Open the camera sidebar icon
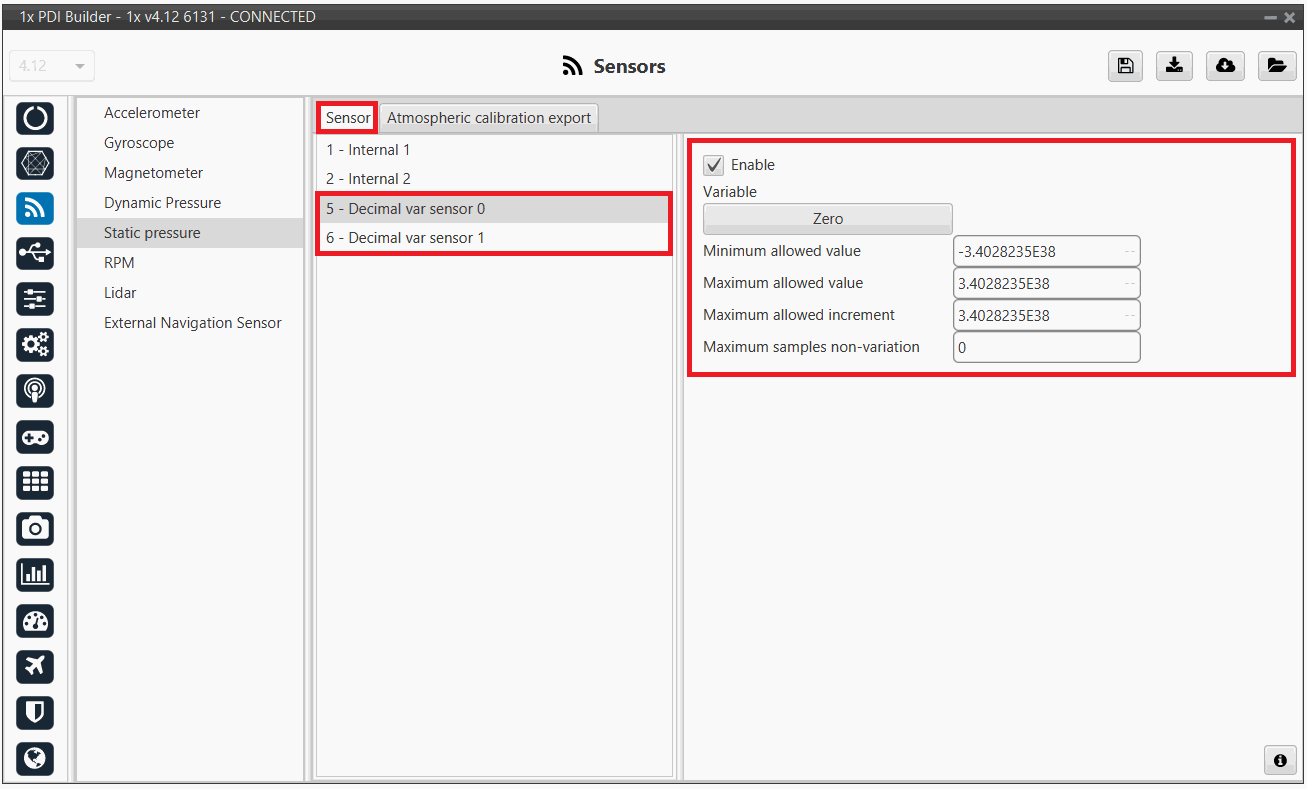The image size is (1307, 789). [35, 528]
